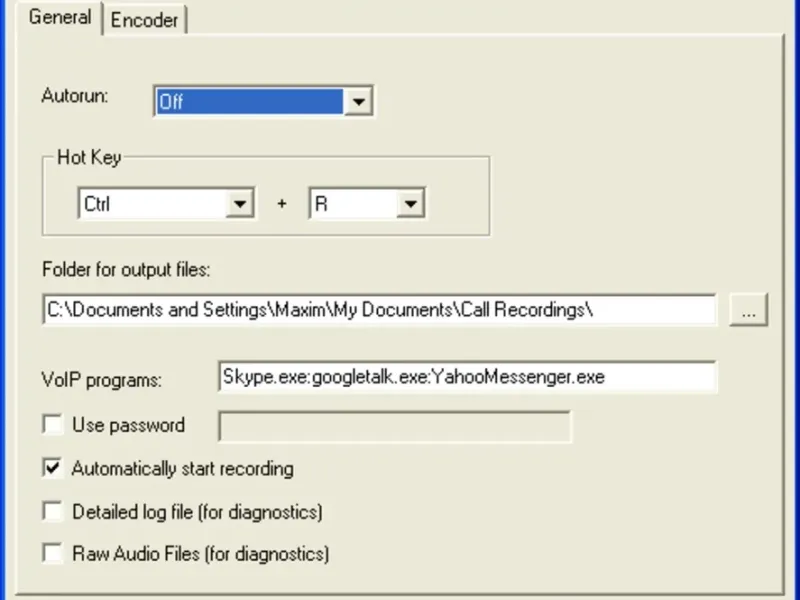Click the VoIP programs text field

[x=467, y=377]
